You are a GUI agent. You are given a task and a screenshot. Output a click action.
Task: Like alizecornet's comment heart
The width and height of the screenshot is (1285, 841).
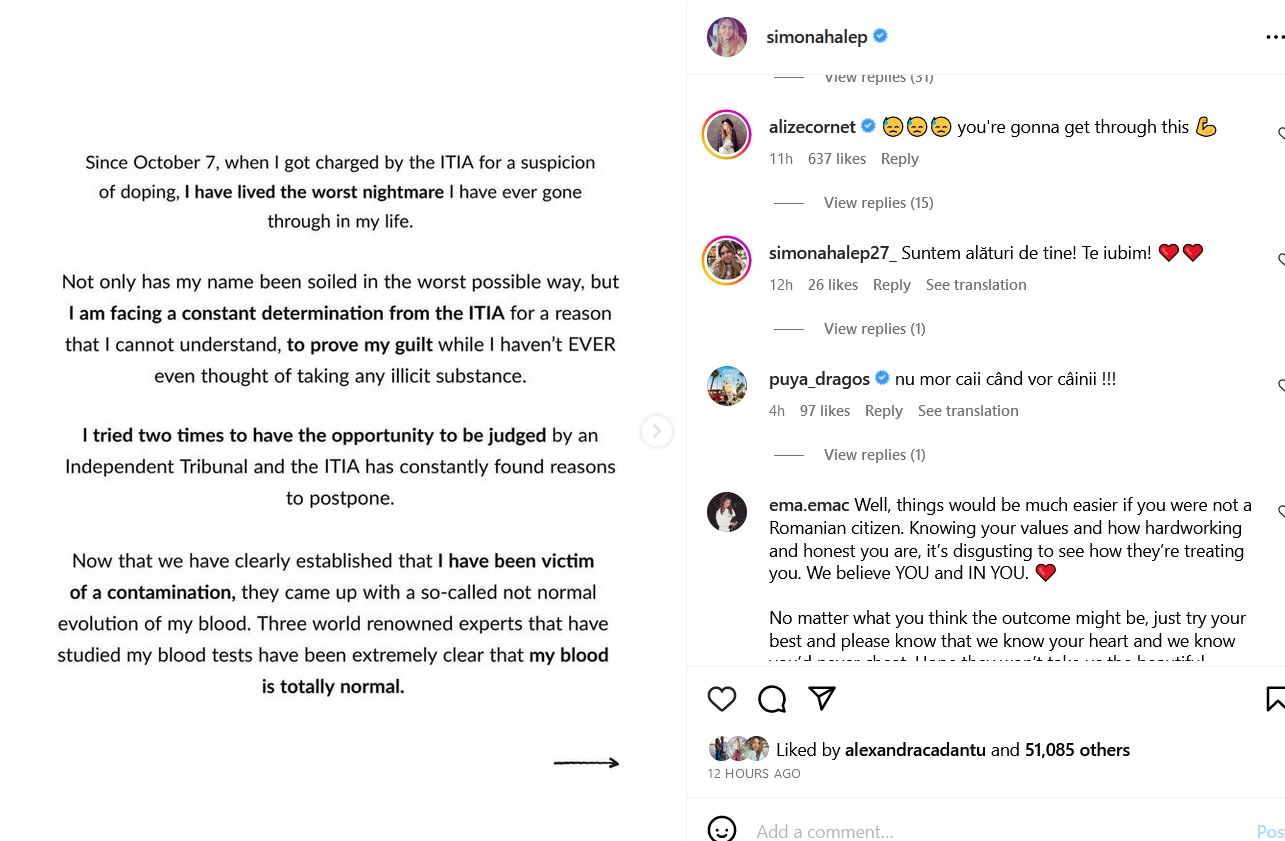click(1281, 134)
